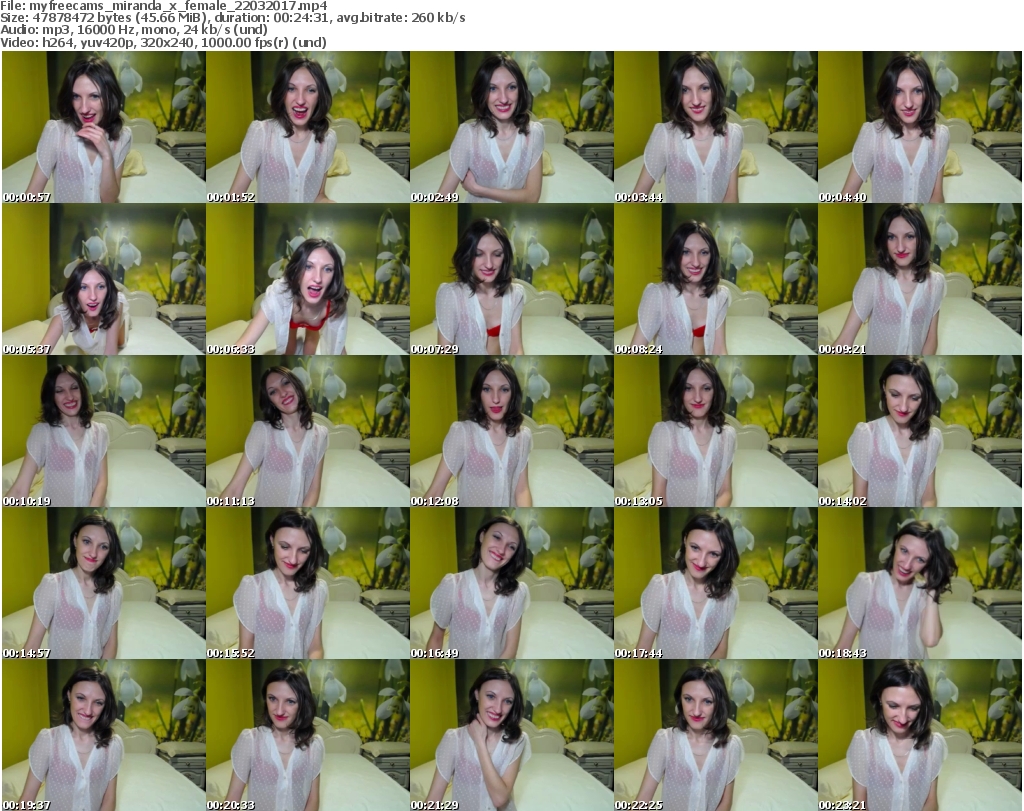This screenshot has width=1024, height=811.
Task: Click the 00:23:21 video frame
Action: click(920, 735)
